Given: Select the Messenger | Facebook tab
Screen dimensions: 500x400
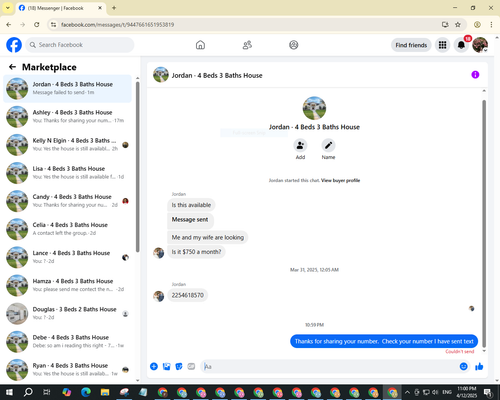Looking at the screenshot, I should (61, 8).
